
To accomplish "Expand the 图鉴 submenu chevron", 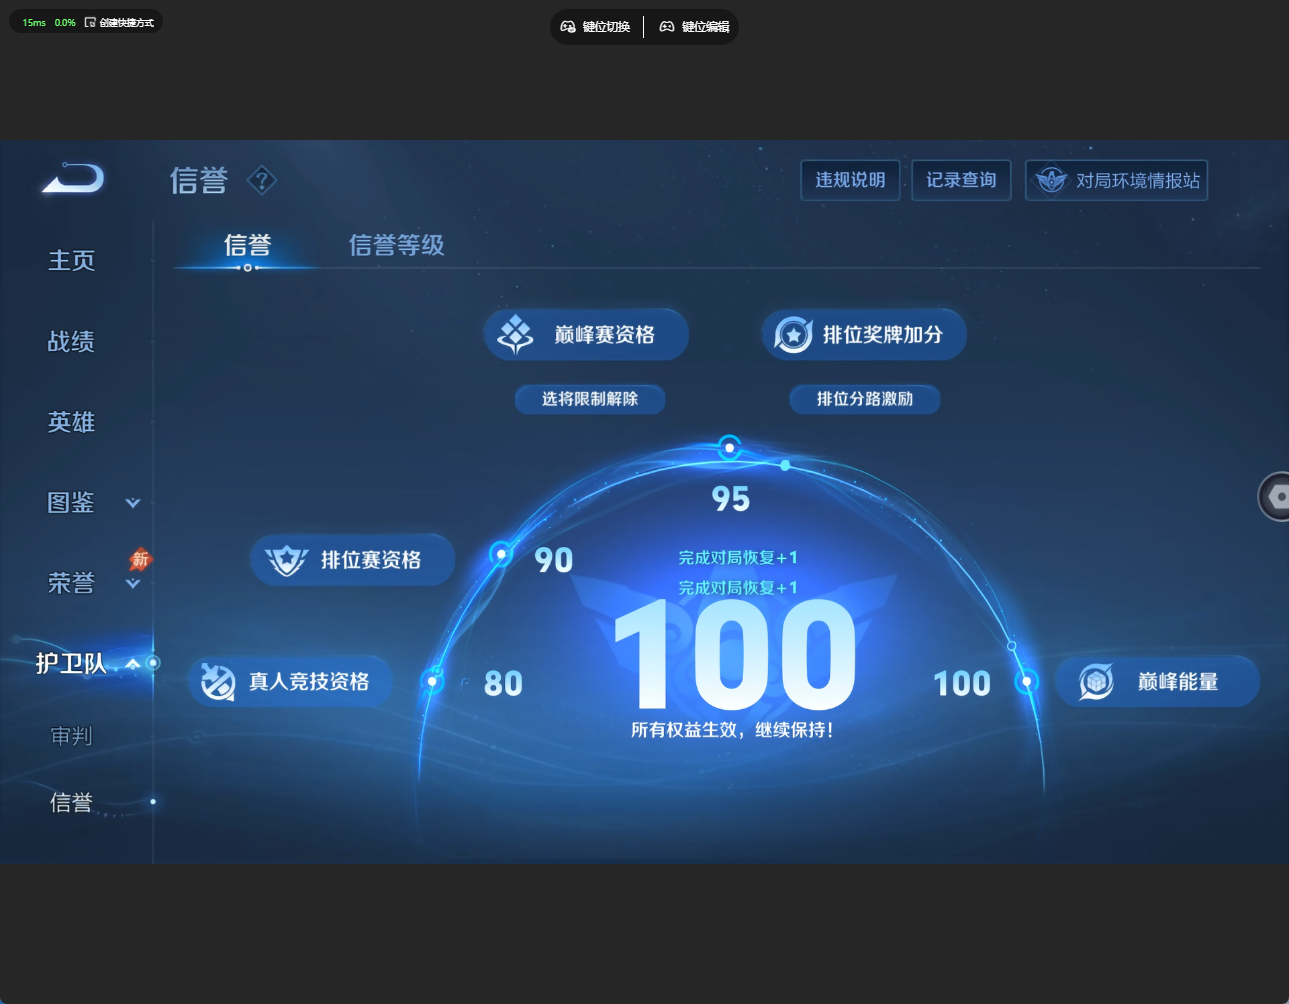I will point(132,503).
